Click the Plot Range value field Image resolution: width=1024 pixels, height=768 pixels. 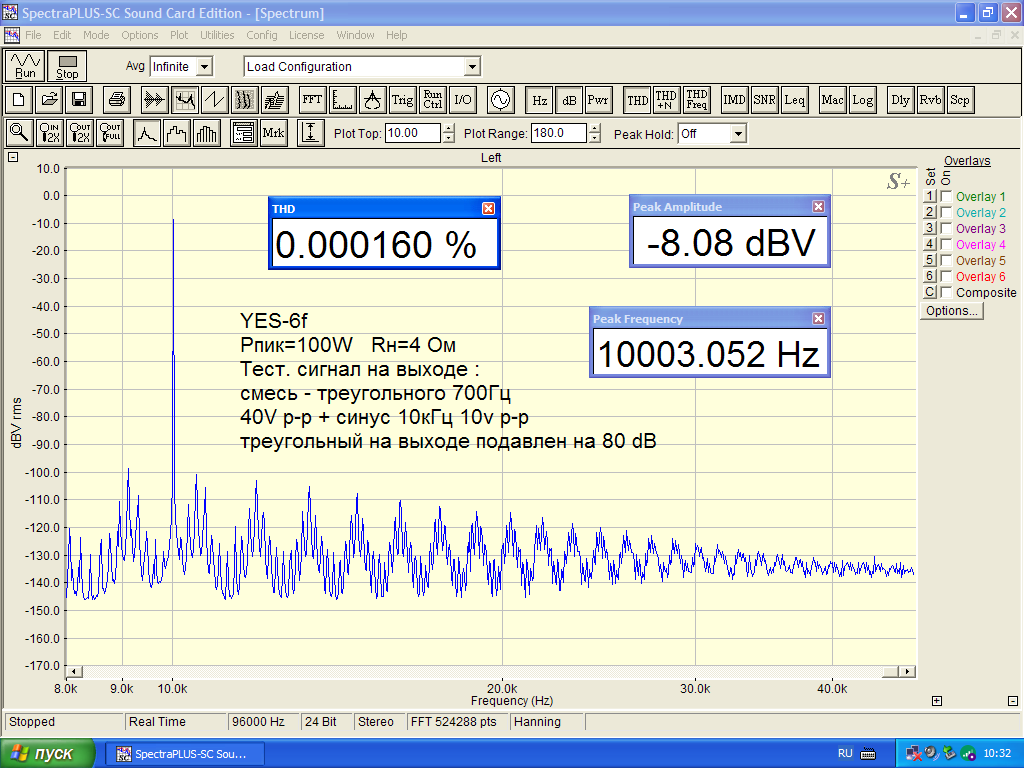559,133
